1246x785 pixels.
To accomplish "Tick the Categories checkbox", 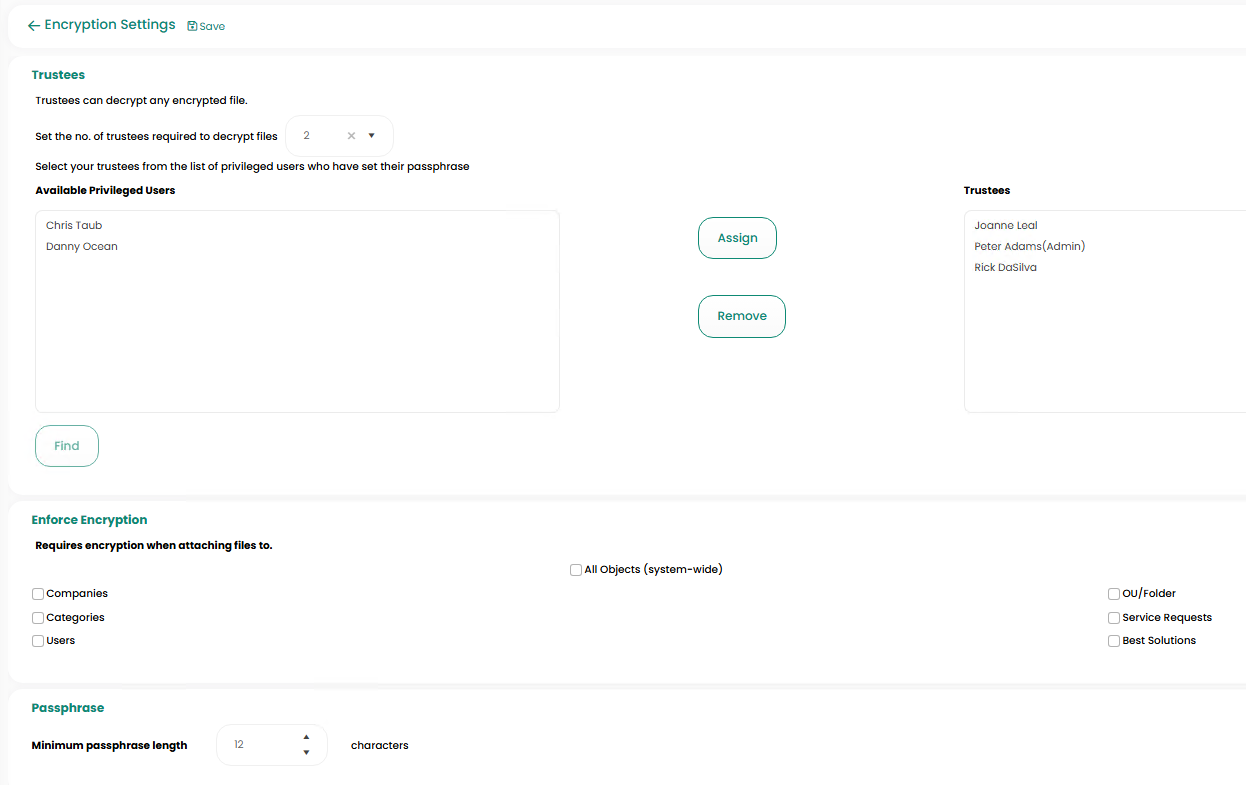I will pyautogui.click(x=38, y=618).
